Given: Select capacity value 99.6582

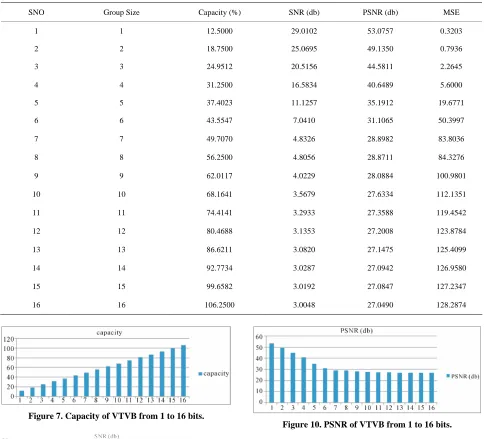Looking at the screenshot, I should [219, 286].
